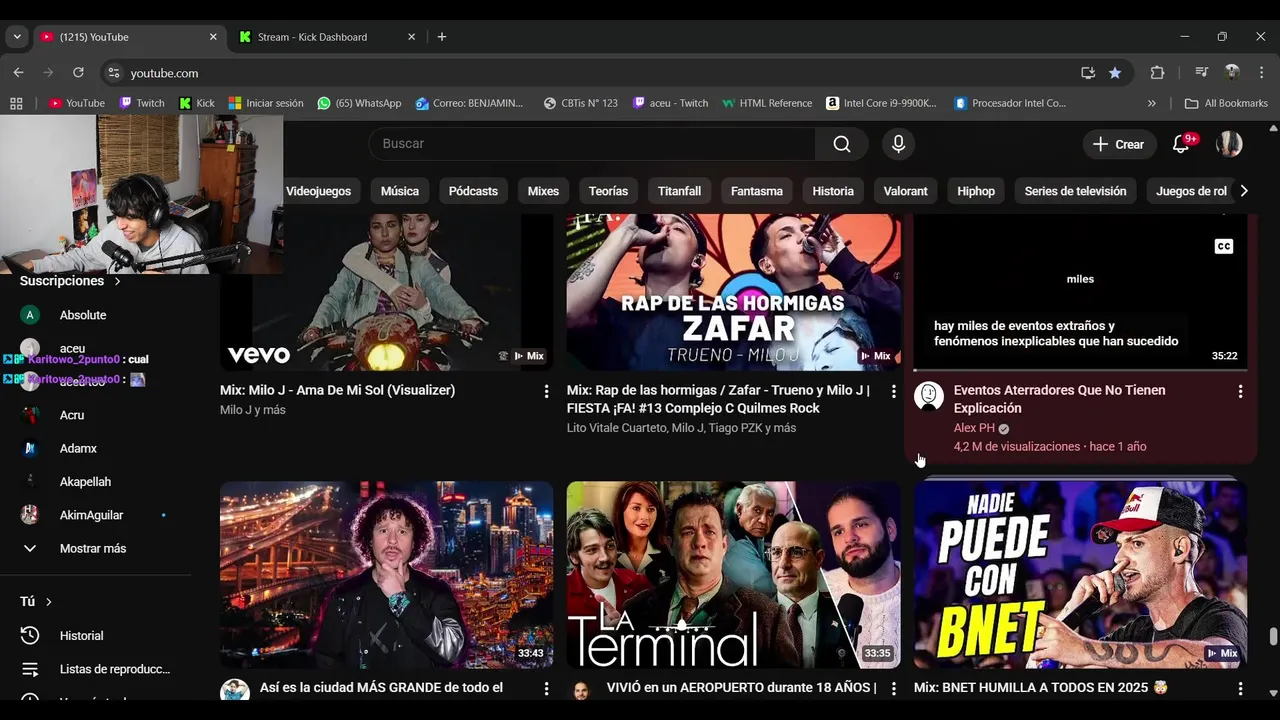Viewport: 1280px width, 720px height.
Task: Open options for VIVIÓ en un AEROPUERTO video
Action: pyautogui.click(x=893, y=689)
